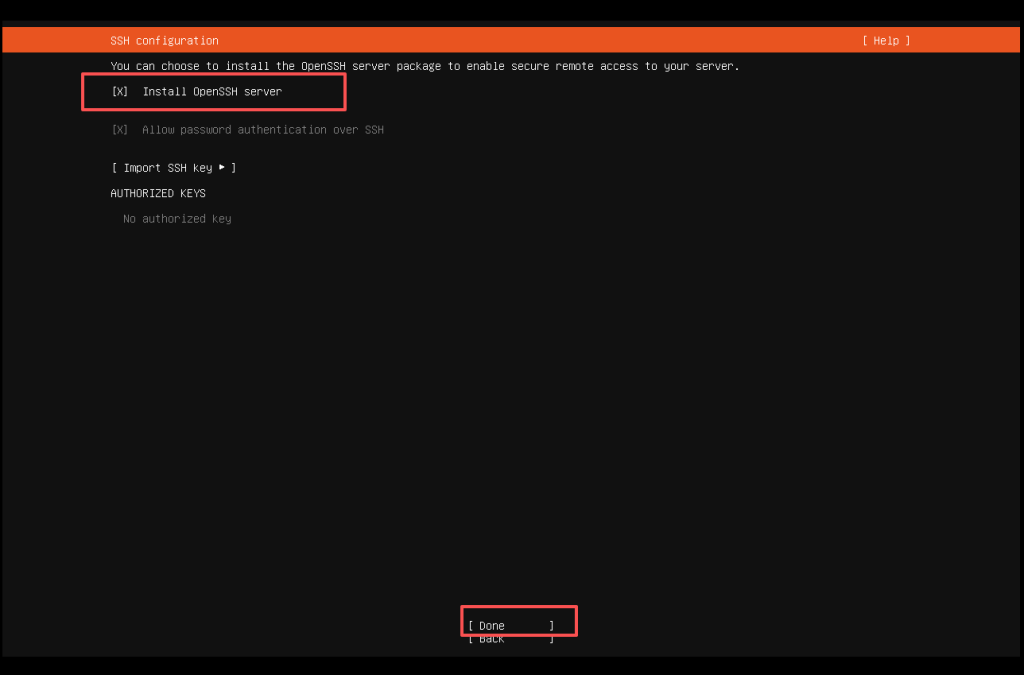Click the chevron next to Import SSH key
Viewport: 1024px width, 675px height.
(222, 167)
